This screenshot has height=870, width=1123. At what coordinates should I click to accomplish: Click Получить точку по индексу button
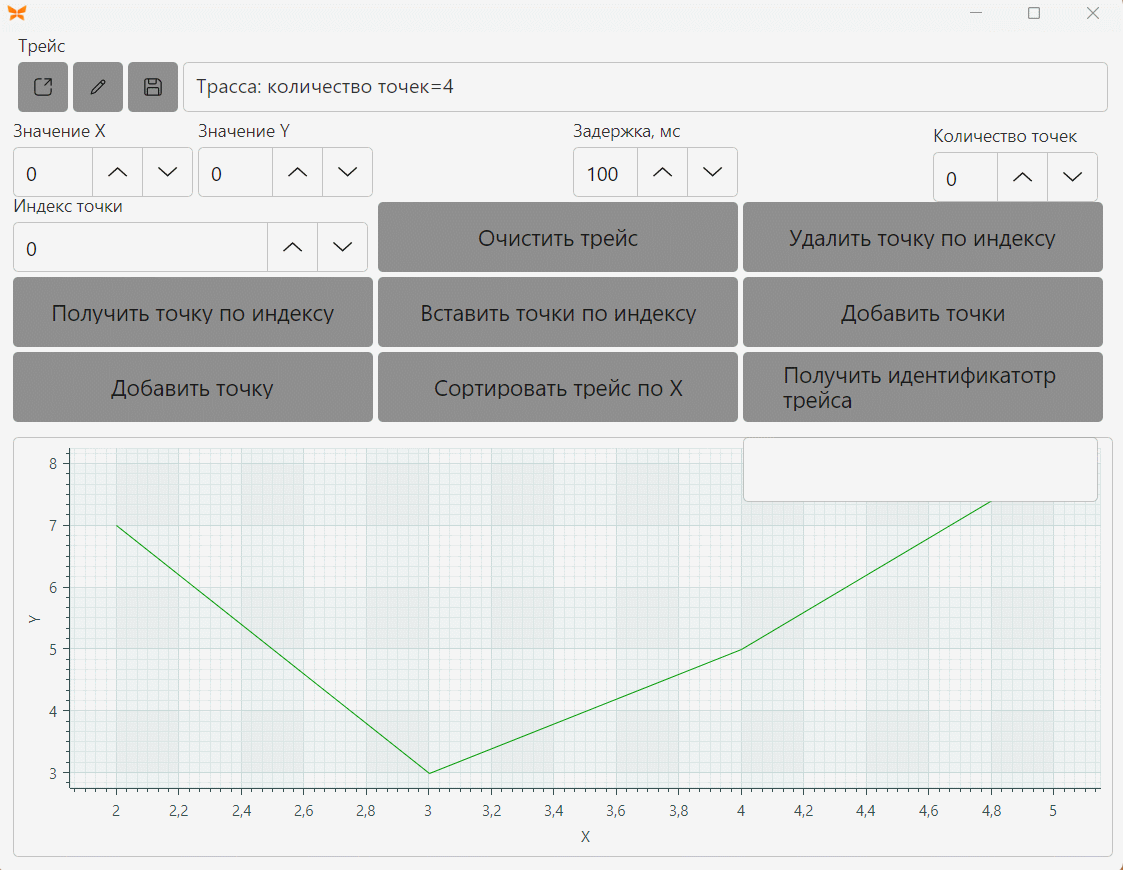pyautogui.click(x=193, y=312)
